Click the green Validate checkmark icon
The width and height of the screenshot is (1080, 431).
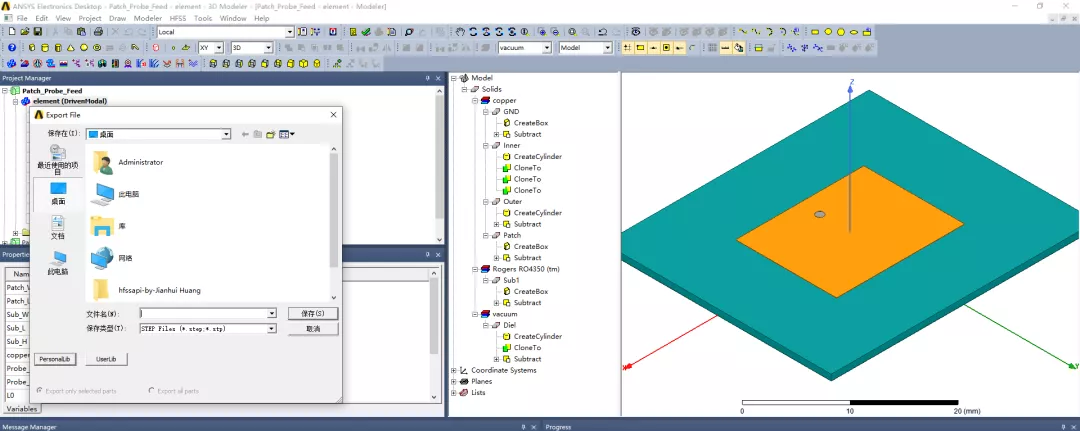click(x=366, y=32)
